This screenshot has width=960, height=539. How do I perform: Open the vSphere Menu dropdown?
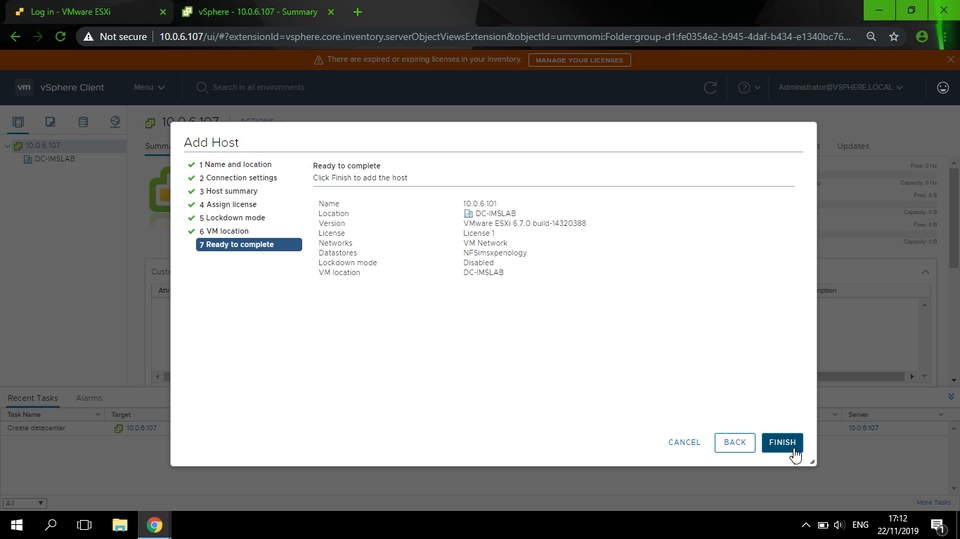click(149, 88)
